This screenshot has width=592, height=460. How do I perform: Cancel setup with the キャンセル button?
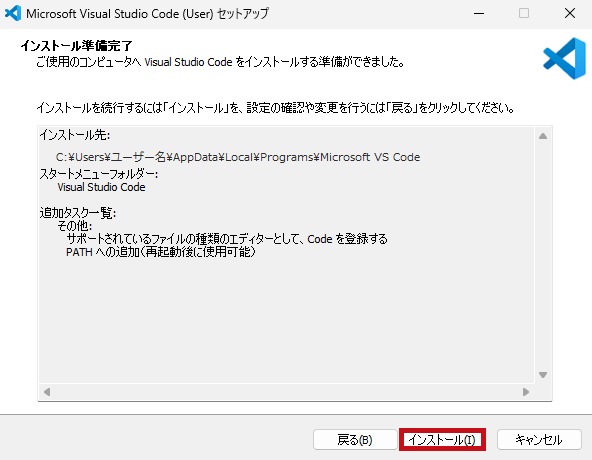[x=539, y=440]
